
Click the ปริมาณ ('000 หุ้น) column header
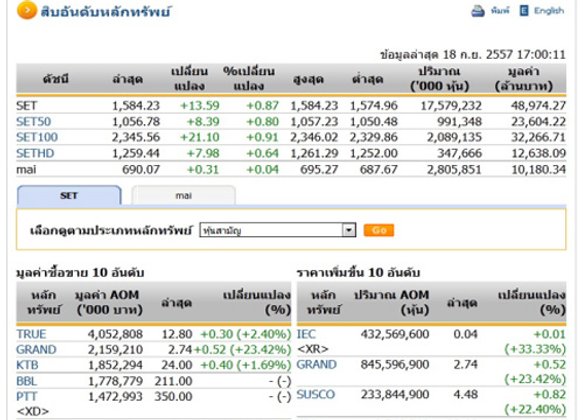point(439,79)
